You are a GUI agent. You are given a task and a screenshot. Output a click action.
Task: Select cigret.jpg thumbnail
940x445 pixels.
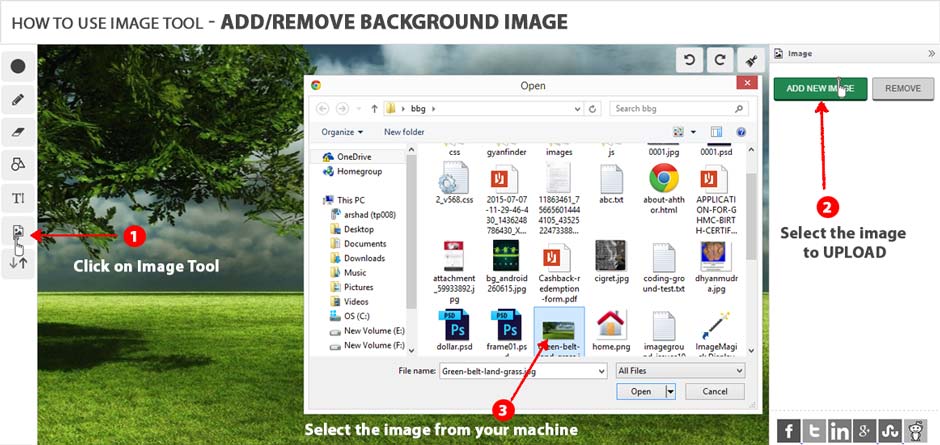611,261
